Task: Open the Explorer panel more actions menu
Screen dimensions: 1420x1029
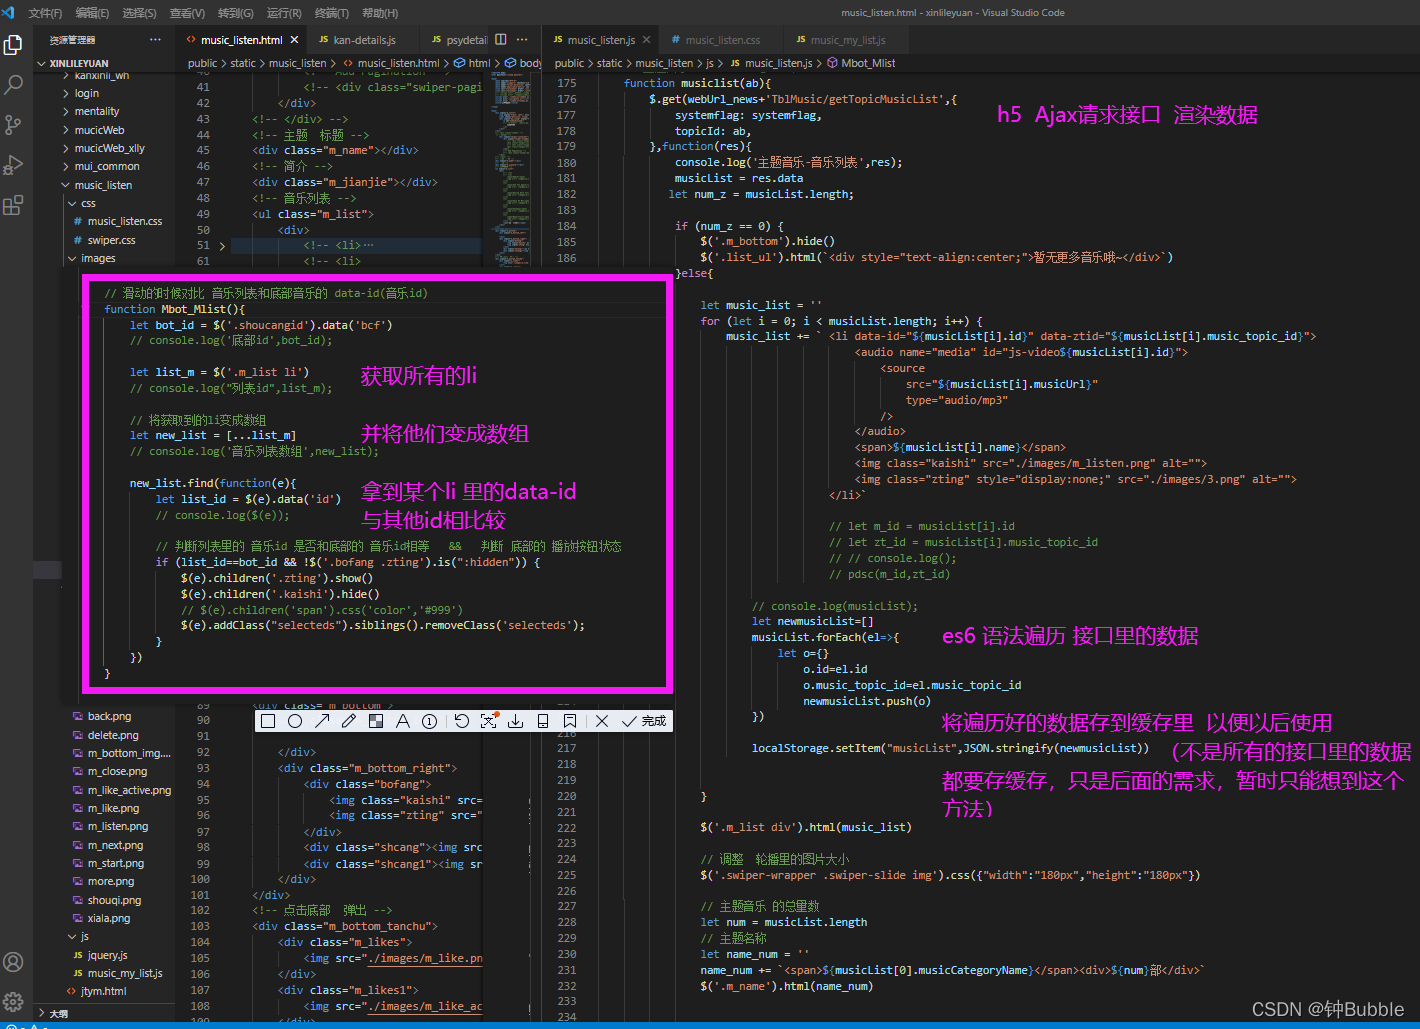Action: [x=155, y=40]
